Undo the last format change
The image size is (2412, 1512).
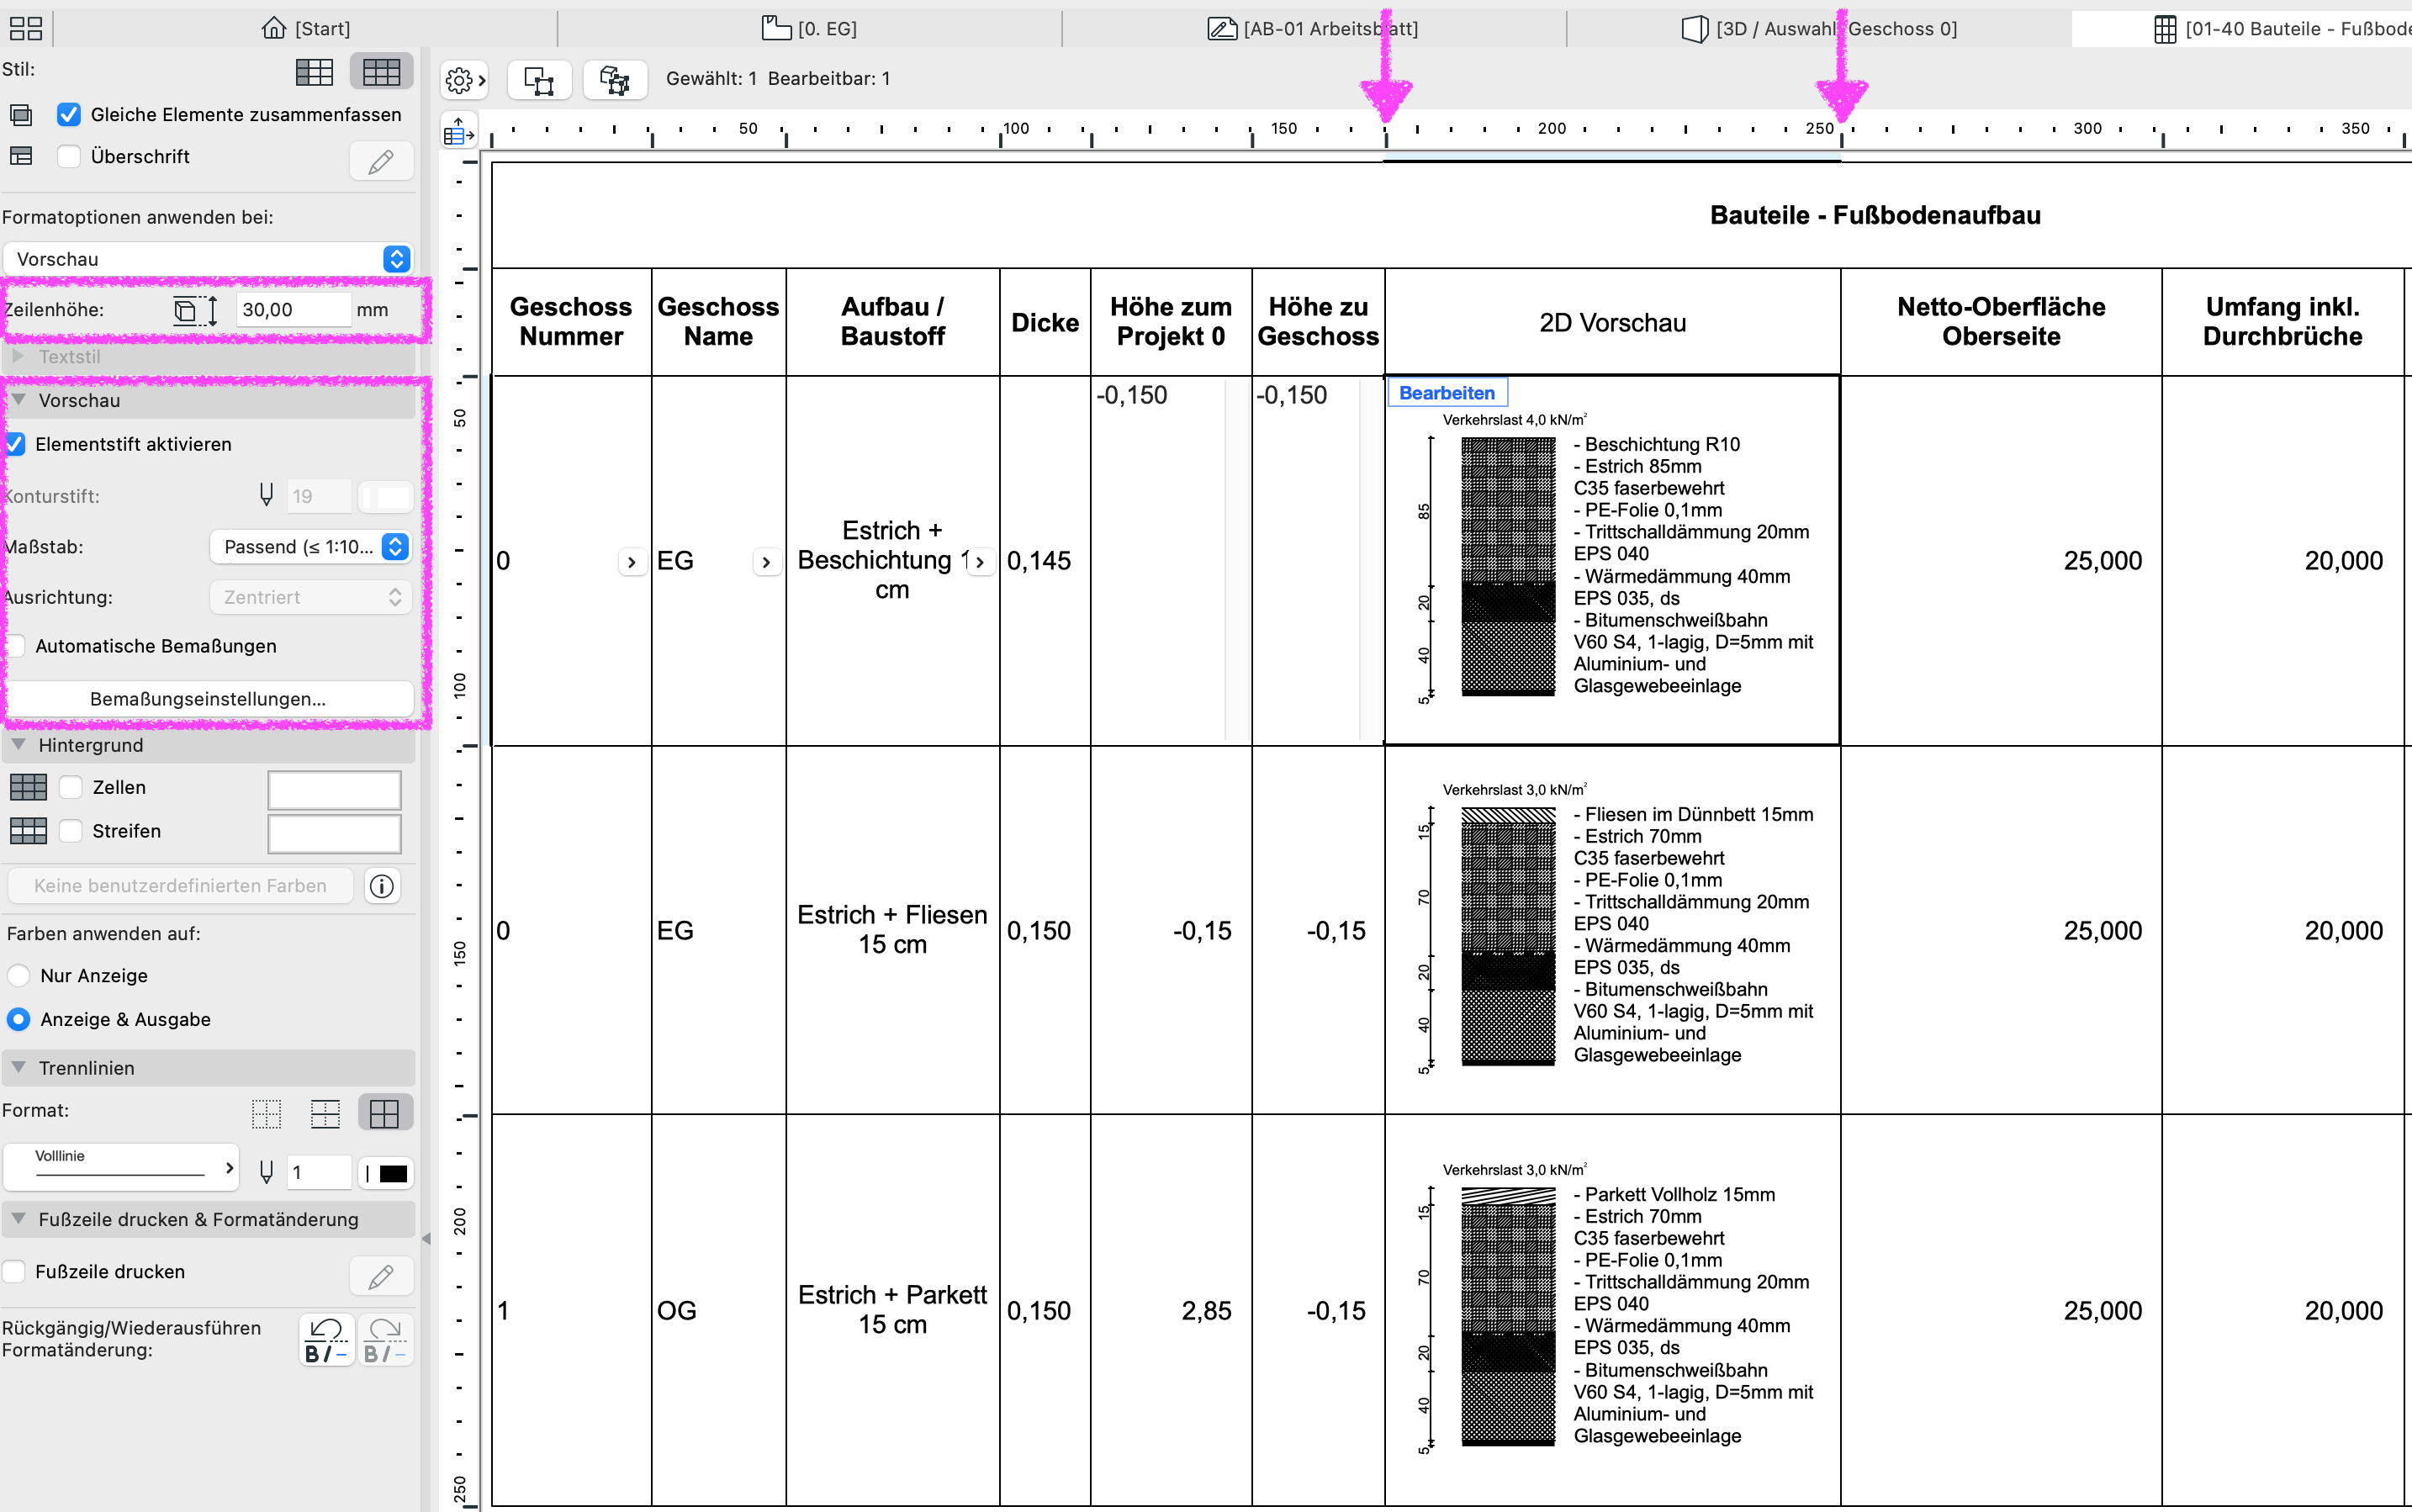(326, 1340)
